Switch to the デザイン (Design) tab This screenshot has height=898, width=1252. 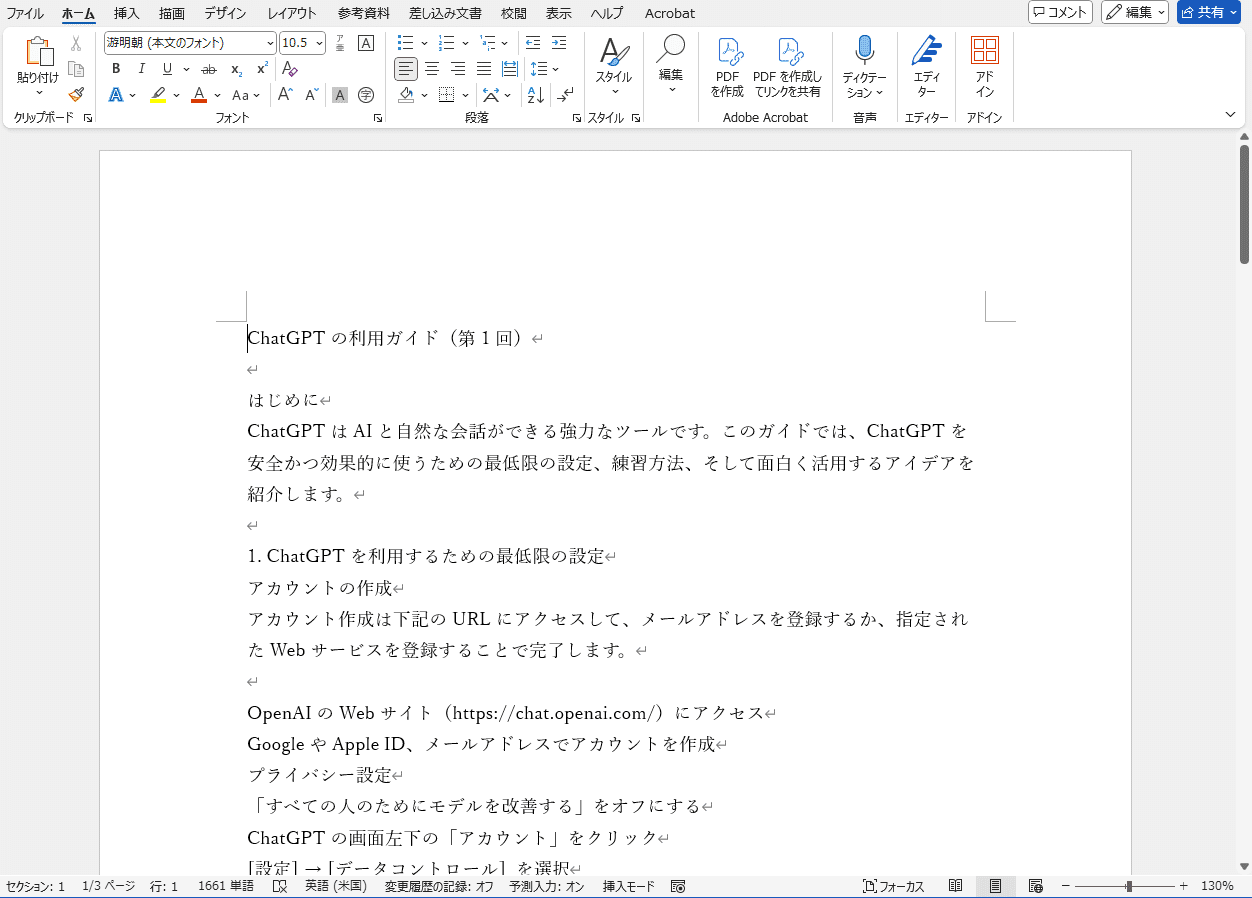coord(226,13)
